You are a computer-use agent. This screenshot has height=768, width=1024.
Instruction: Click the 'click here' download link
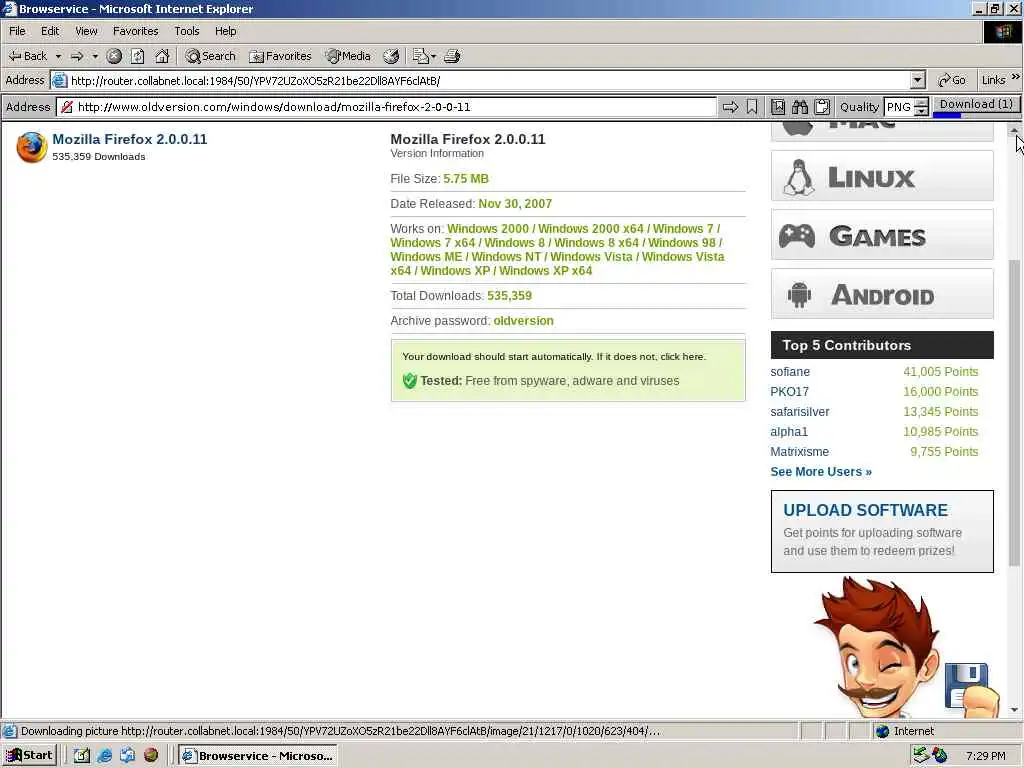(682, 357)
